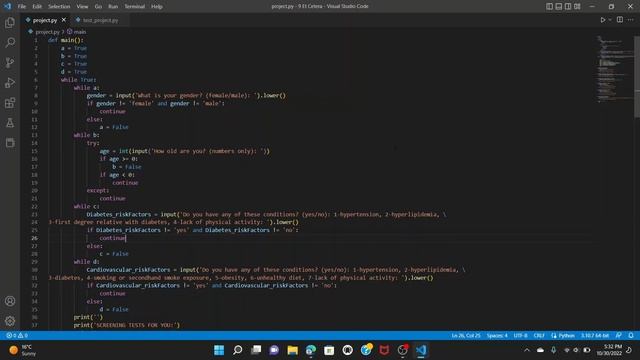Open the Explorer view in activity bar

10,23
